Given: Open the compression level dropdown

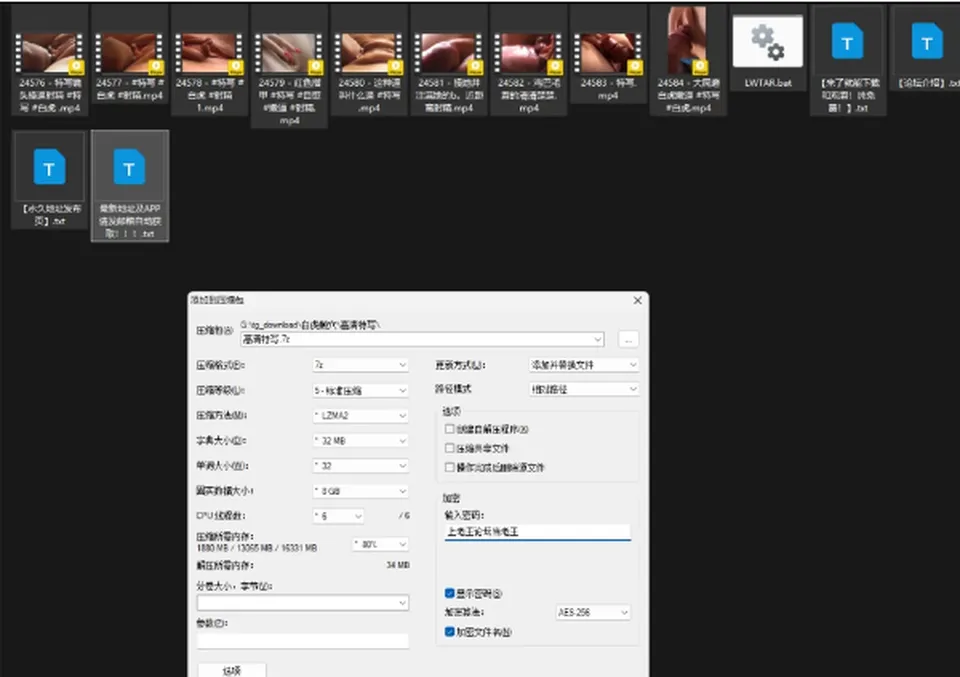Looking at the screenshot, I should pos(360,390).
